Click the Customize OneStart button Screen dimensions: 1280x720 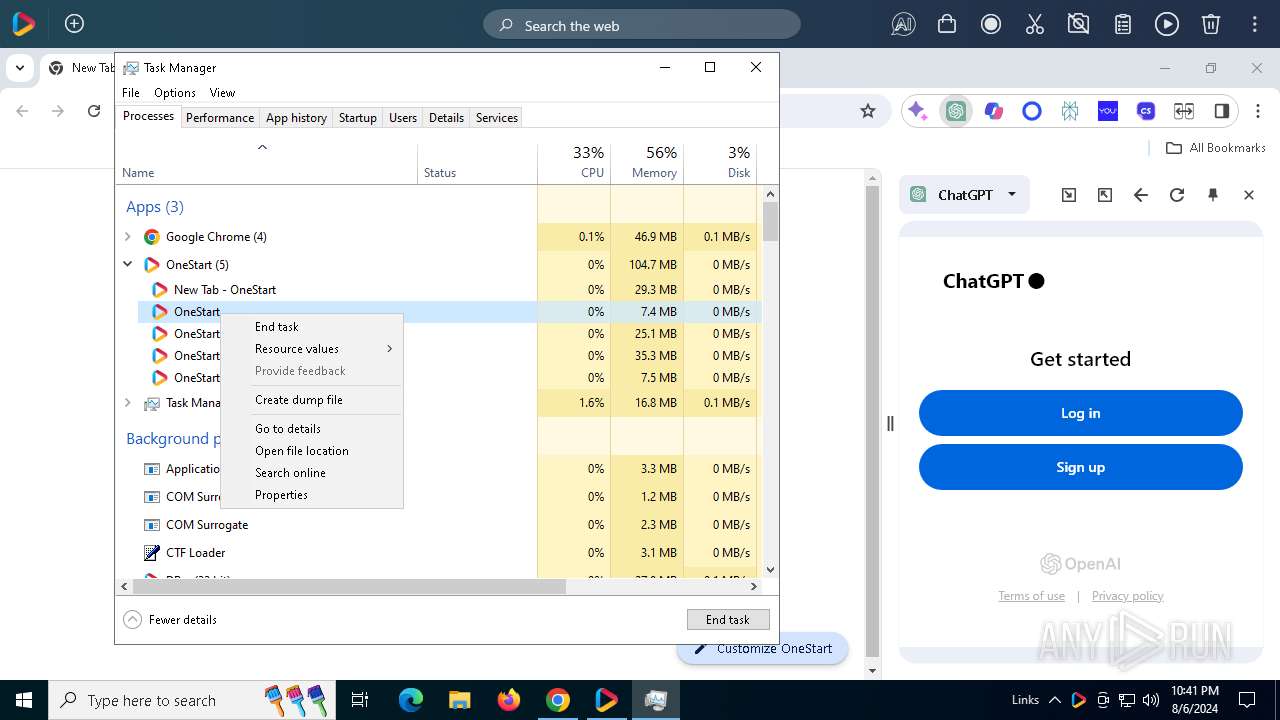[763, 648]
